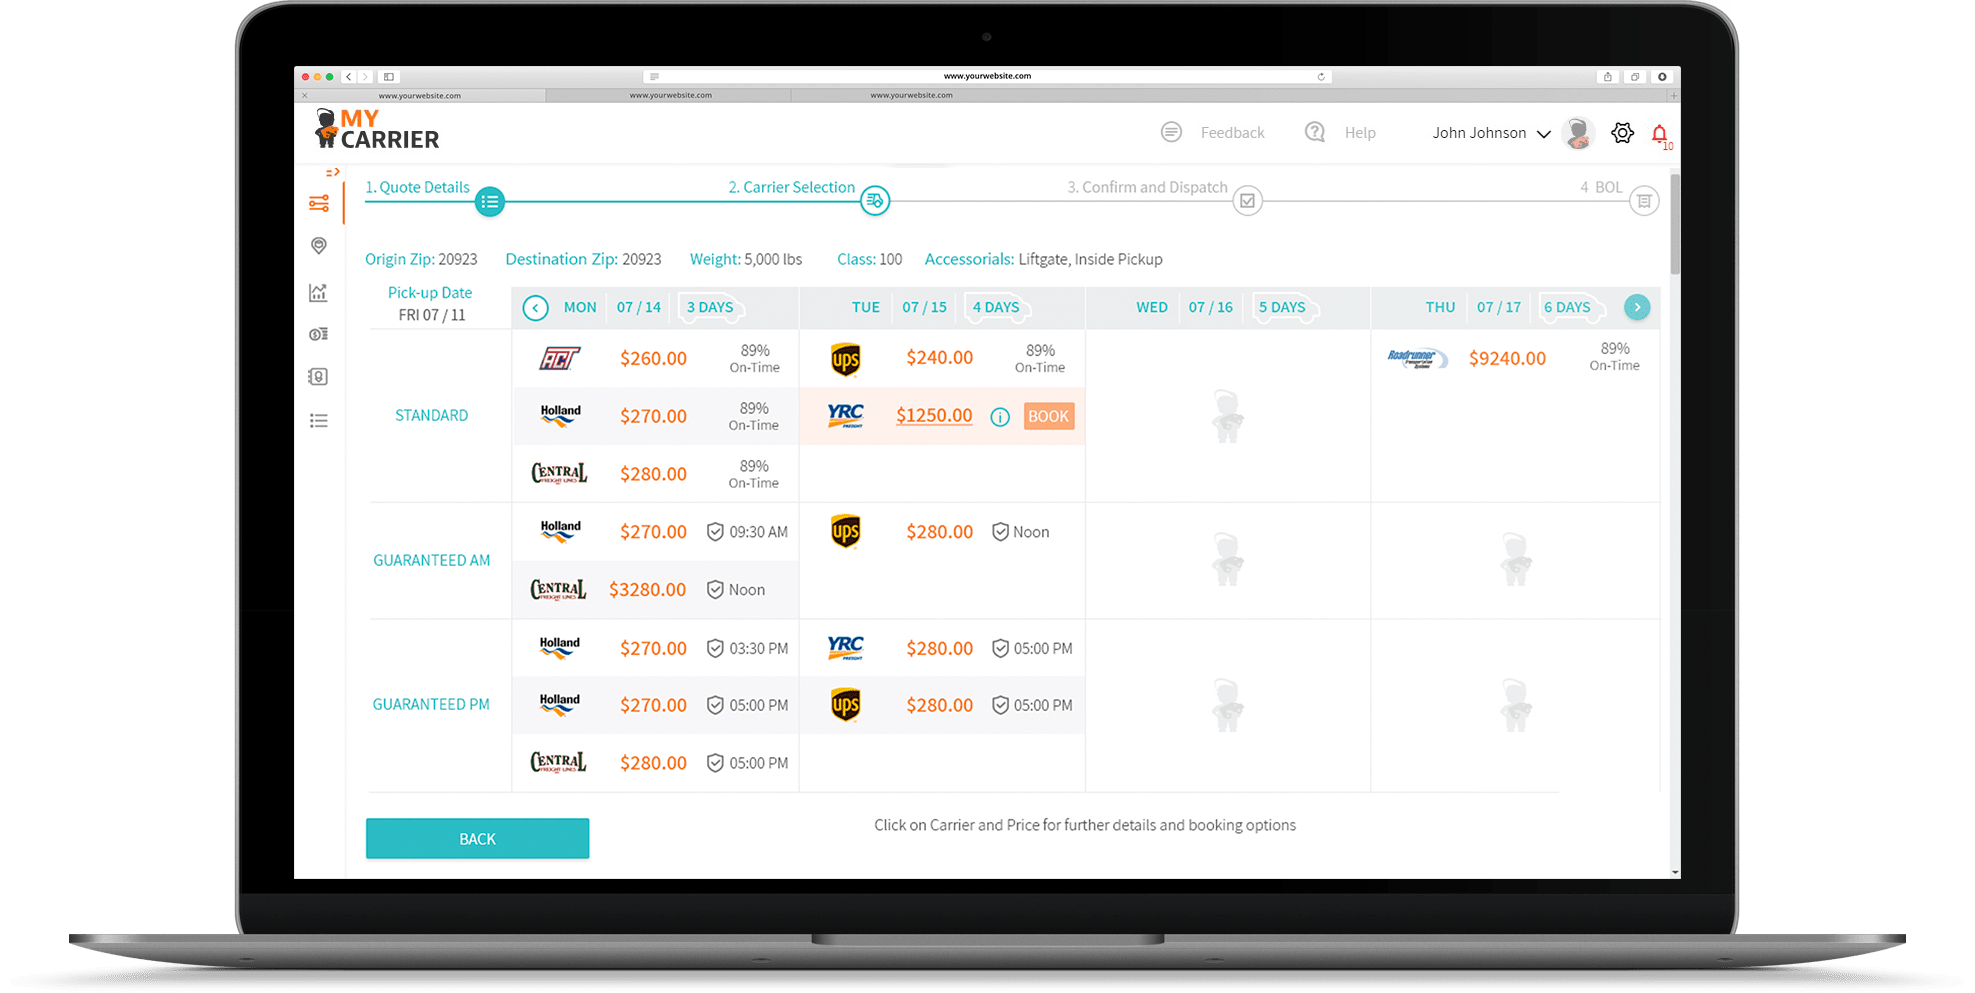Select Central $3280.00 Noon quote
The width and height of the screenshot is (1975, 993).
[655, 590]
